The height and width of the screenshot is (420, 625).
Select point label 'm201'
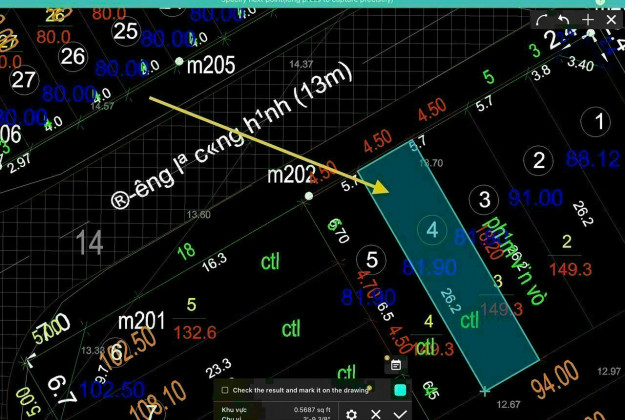[142, 321]
